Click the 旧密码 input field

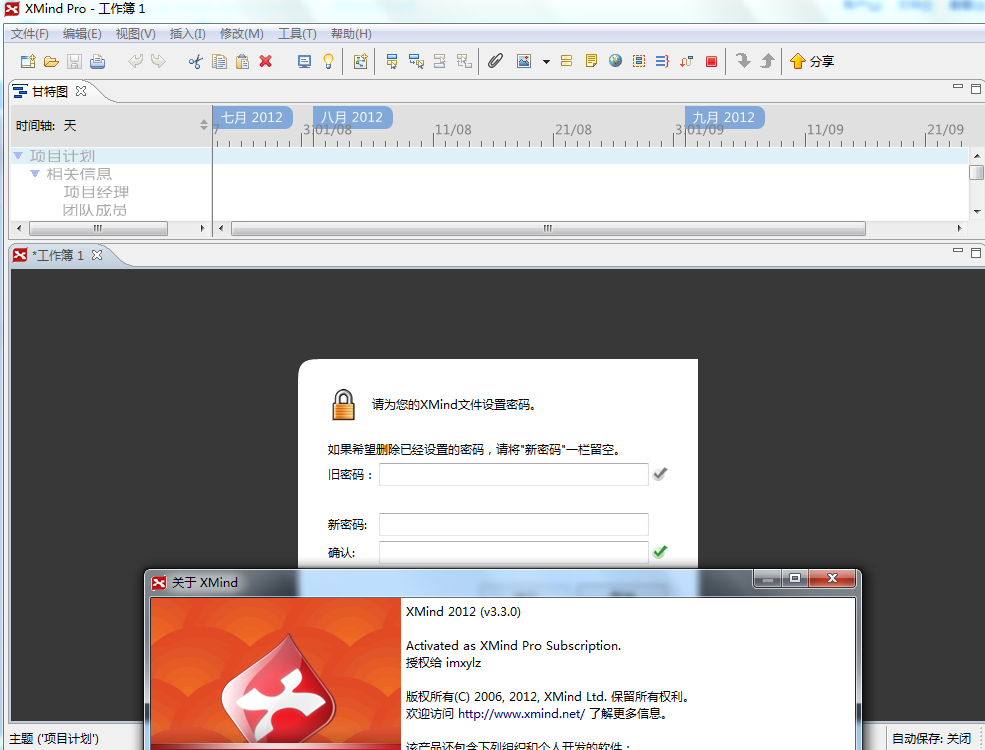pos(513,474)
